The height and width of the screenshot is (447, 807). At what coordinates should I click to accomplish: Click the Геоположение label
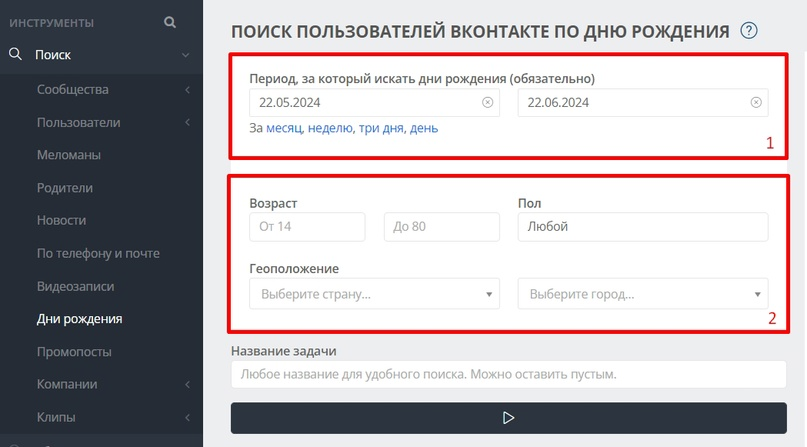click(x=294, y=269)
